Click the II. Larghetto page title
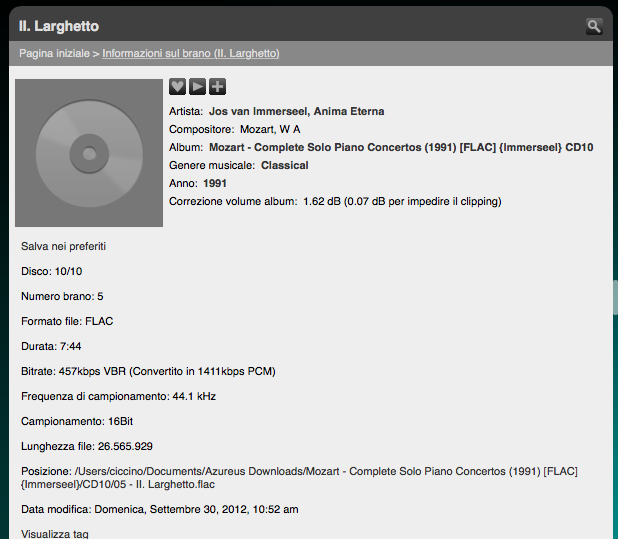The width and height of the screenshot is (618, 539). point(59,26)
